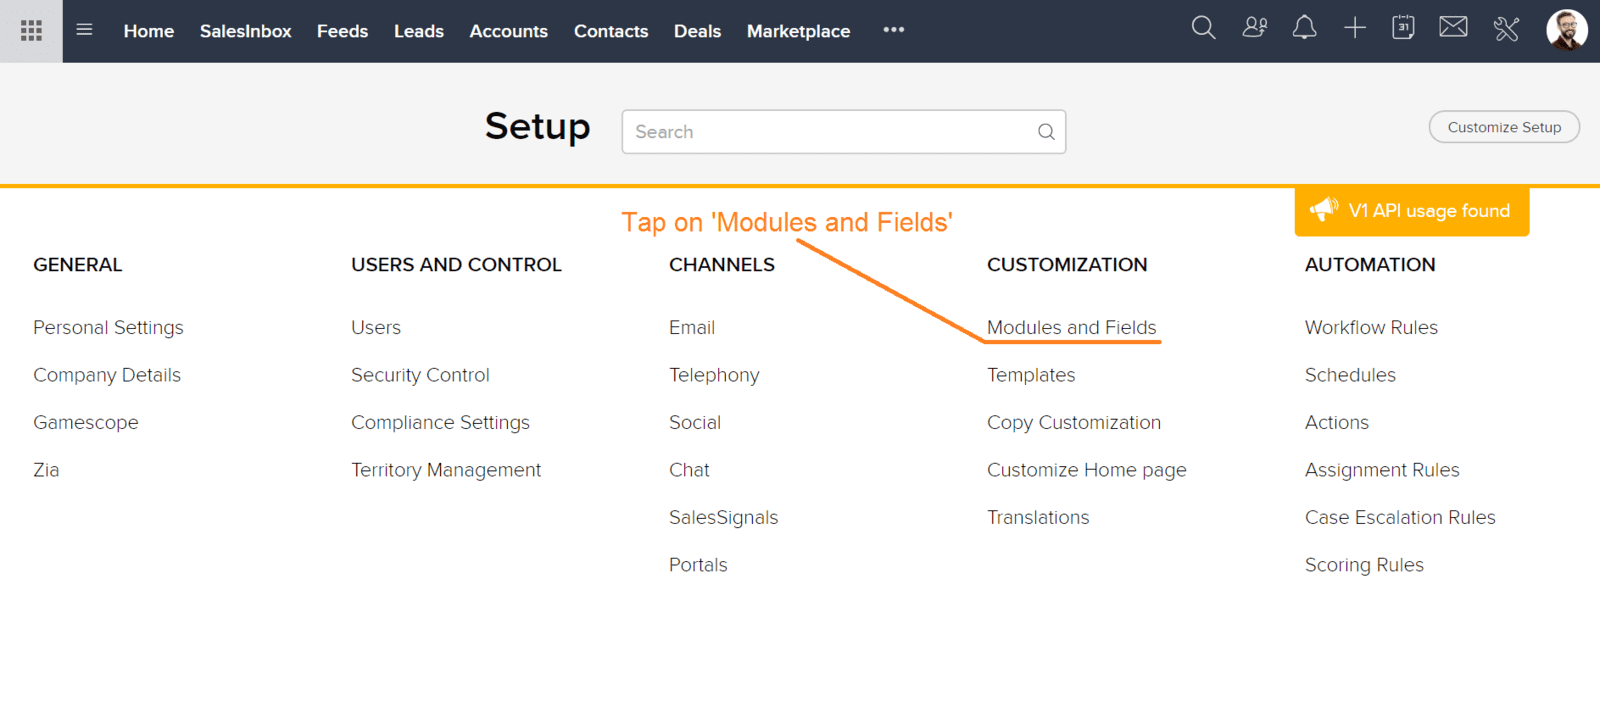The image size is (1600, 718).
Task: Click the AUTOMATION section heading
Action: click(x=1371, y=265)
